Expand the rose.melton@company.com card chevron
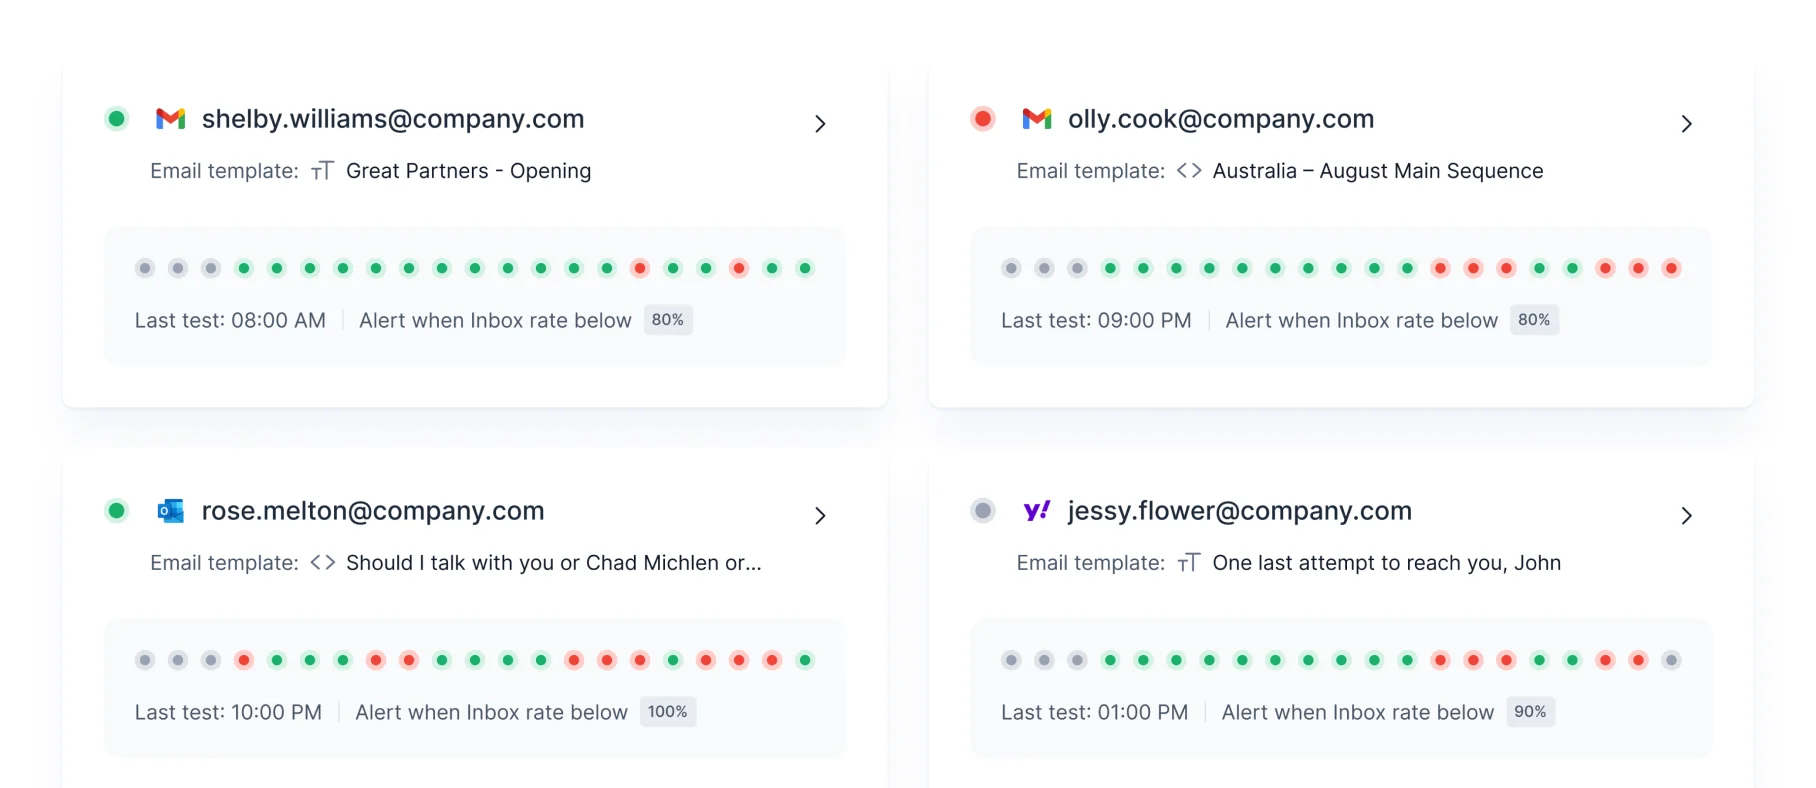 click(x=820, y=516)
